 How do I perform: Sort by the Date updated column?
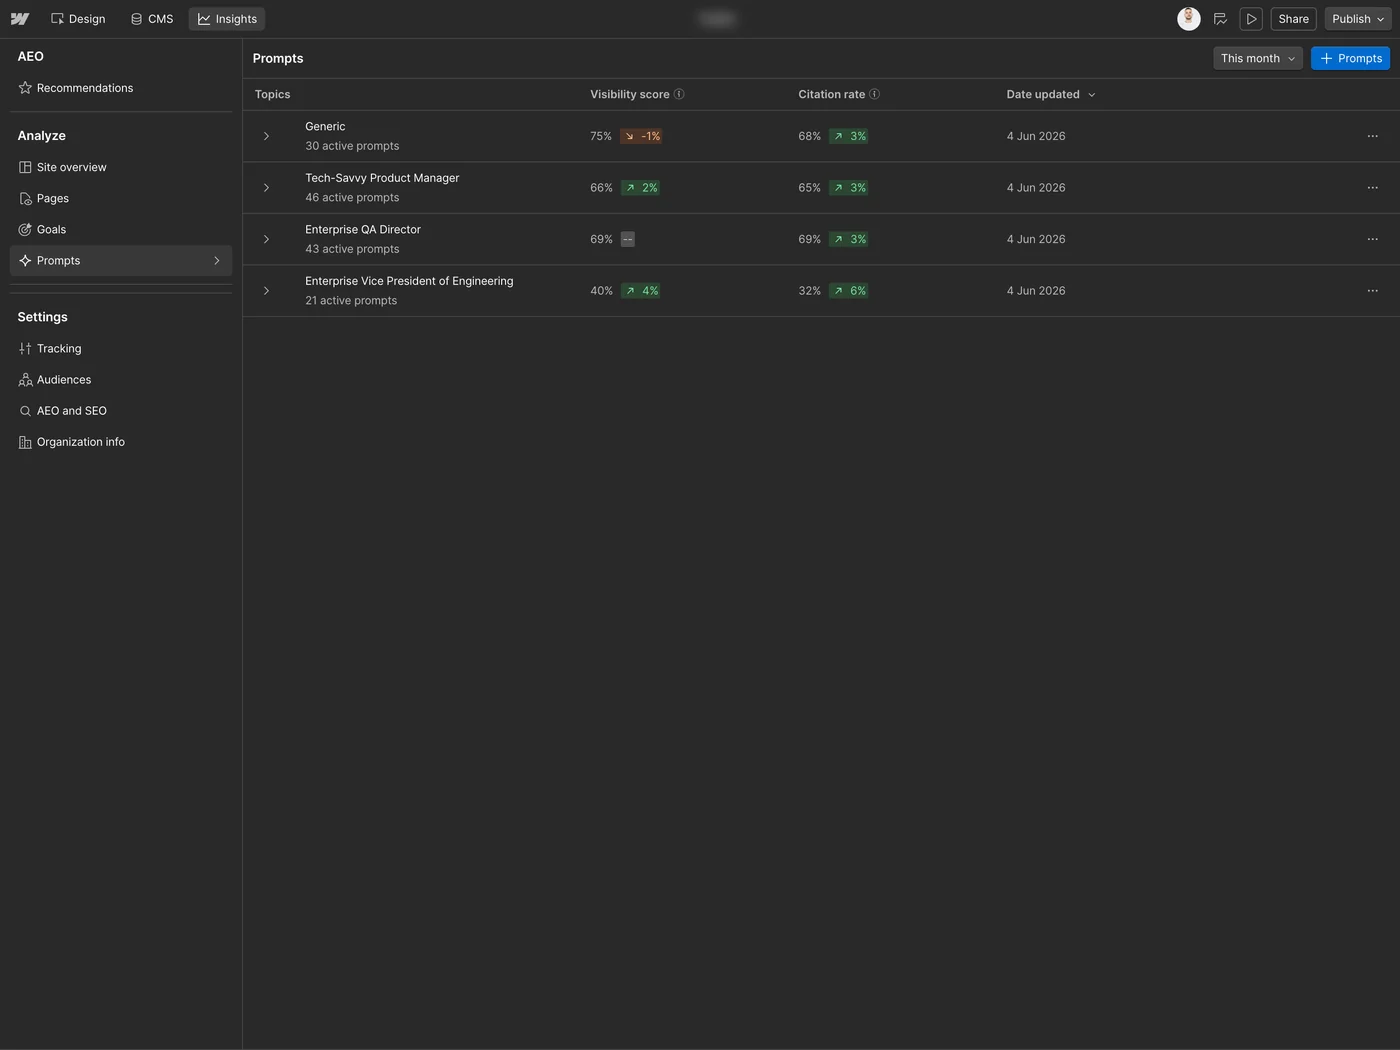[1051, 94]
